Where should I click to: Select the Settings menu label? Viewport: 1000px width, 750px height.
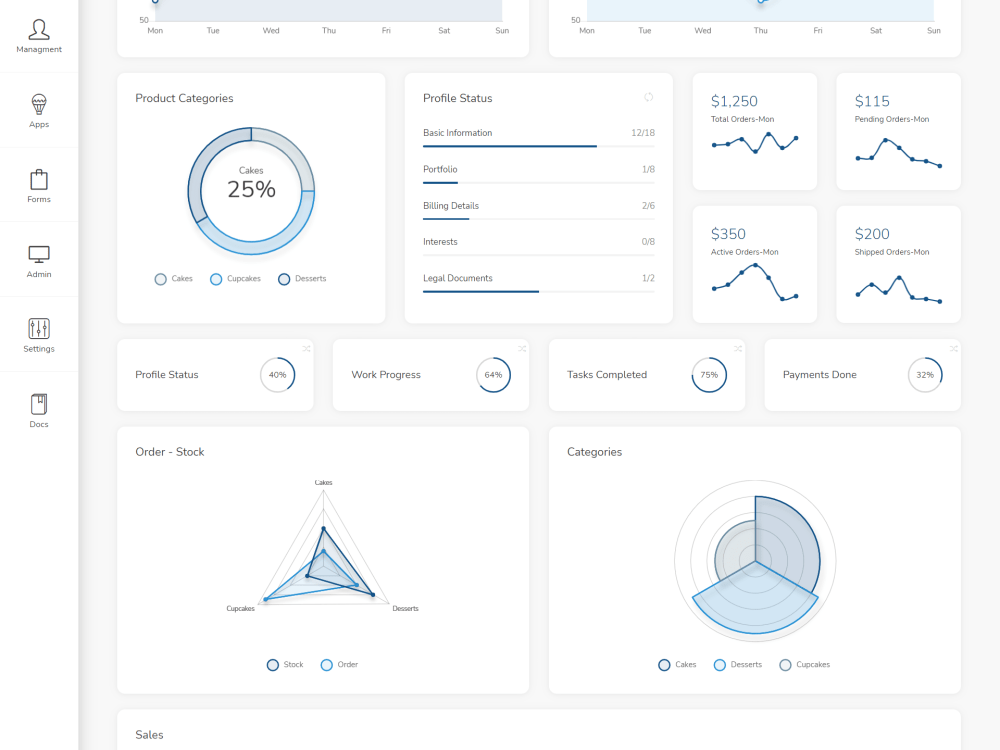pyautogui.click(x=39, y=349)
